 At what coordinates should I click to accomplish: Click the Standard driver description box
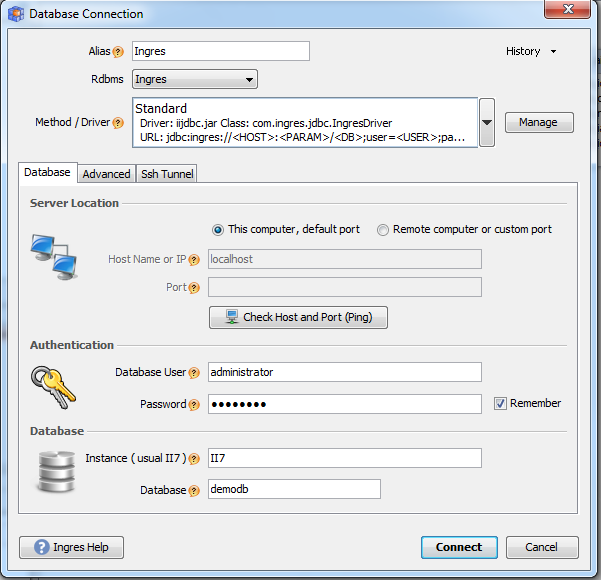pyautogui.click(x=305, y=122)
